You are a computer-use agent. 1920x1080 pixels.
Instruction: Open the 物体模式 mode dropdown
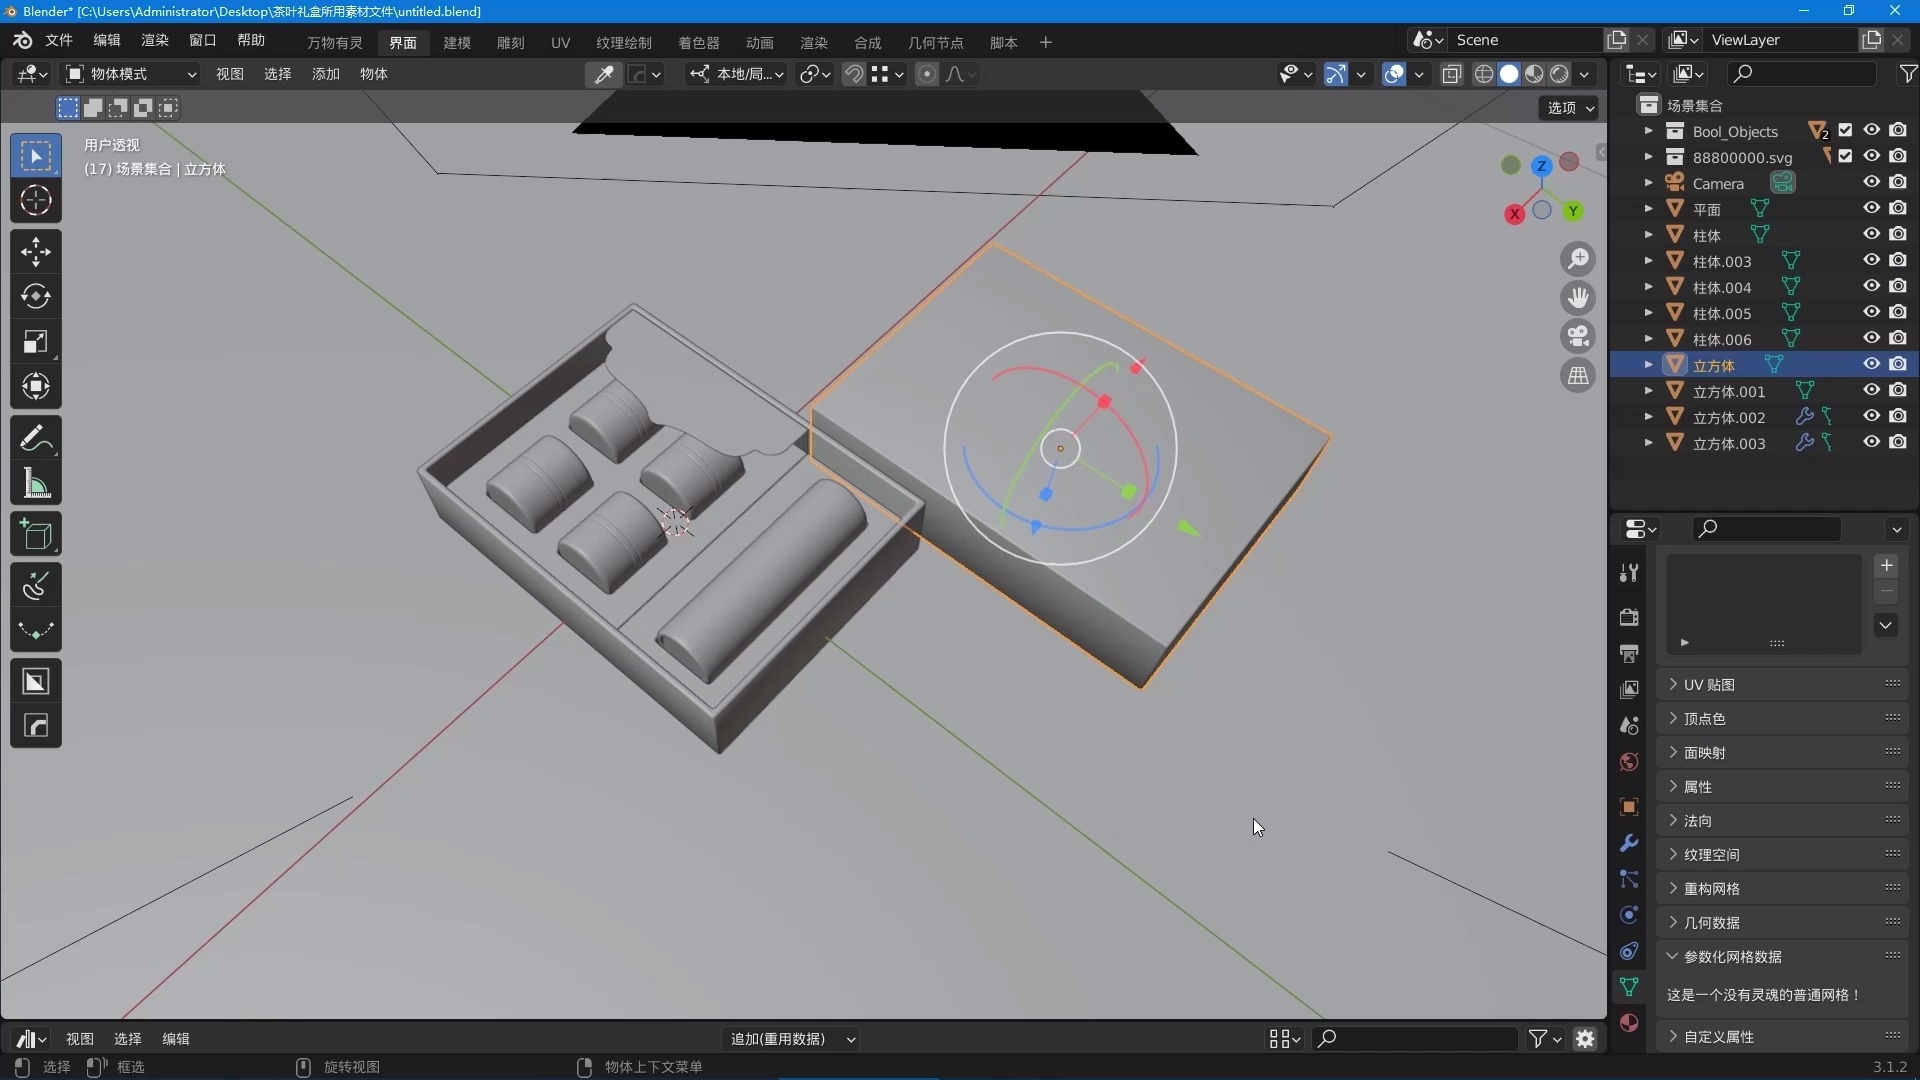click(x=130, y=74)
